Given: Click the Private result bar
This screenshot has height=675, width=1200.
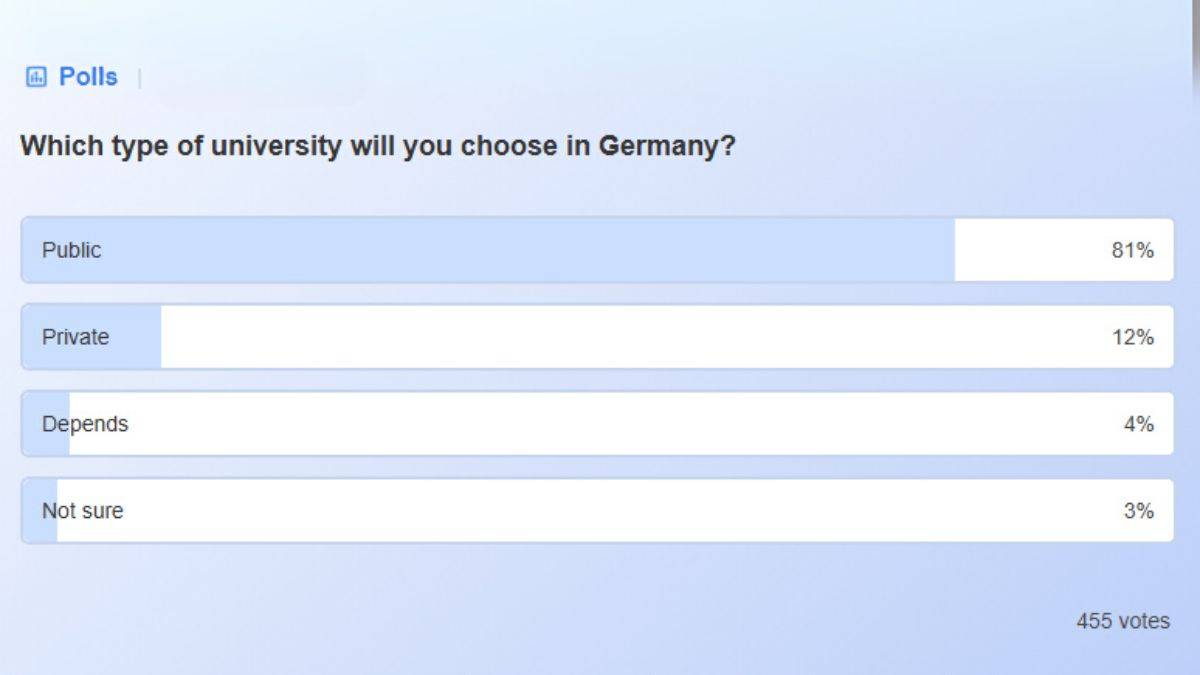Looking at the screenshot, I should (90, 337).
